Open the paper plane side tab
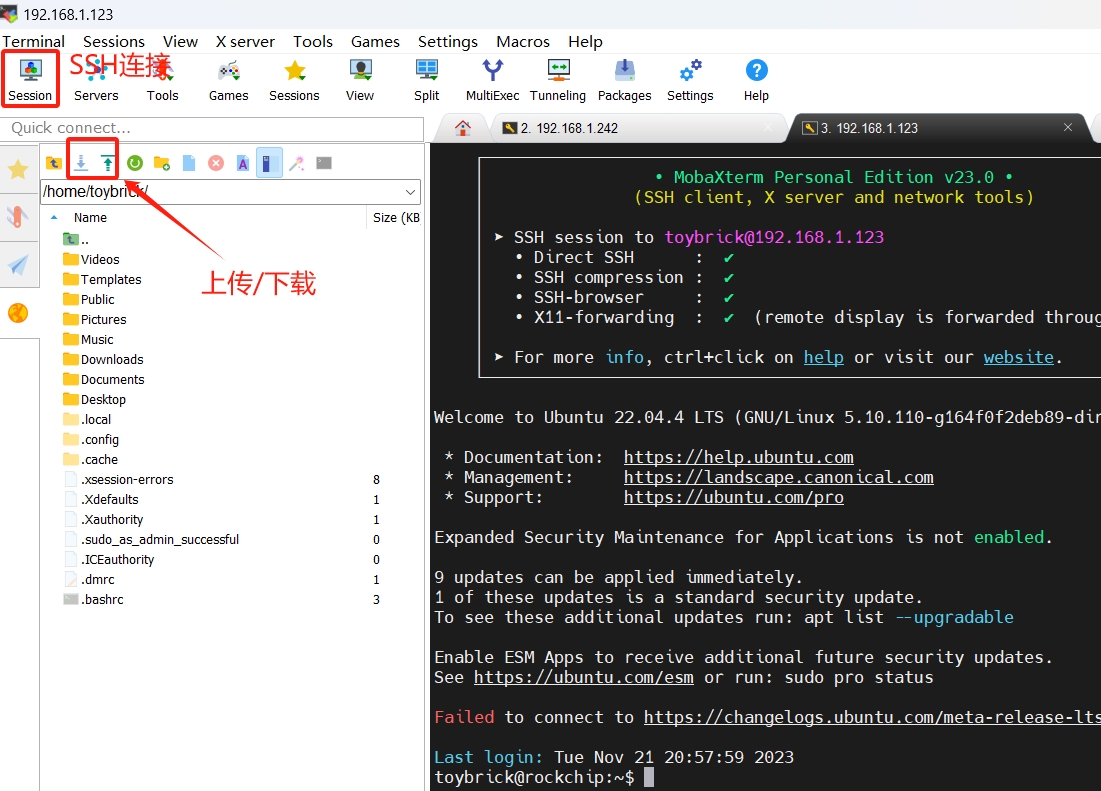The height and width of the screenshot is (791, 1101). (x=18, y=265)
